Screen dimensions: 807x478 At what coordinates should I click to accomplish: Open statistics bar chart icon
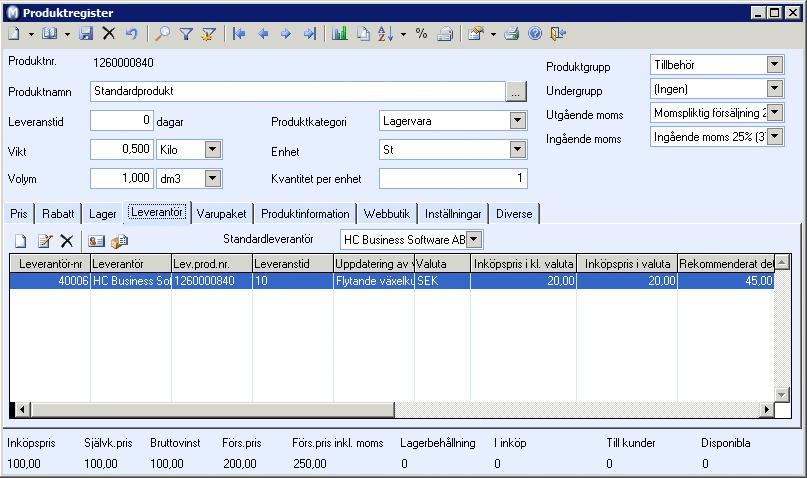(x=340, y=34)
